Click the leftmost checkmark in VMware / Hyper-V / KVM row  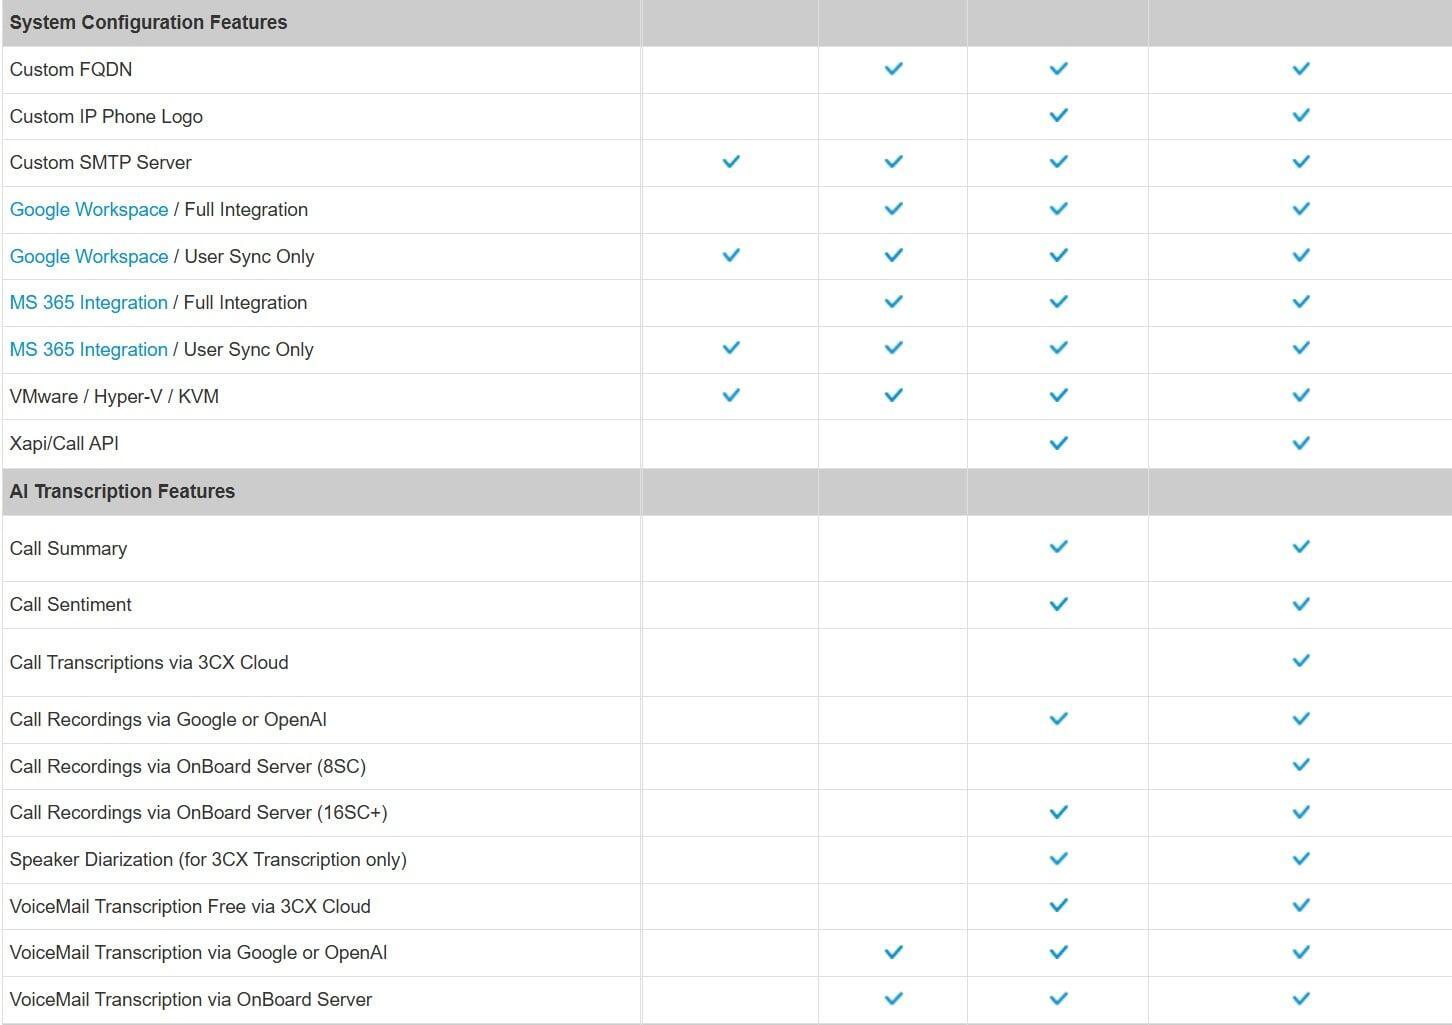click(731, 396)
